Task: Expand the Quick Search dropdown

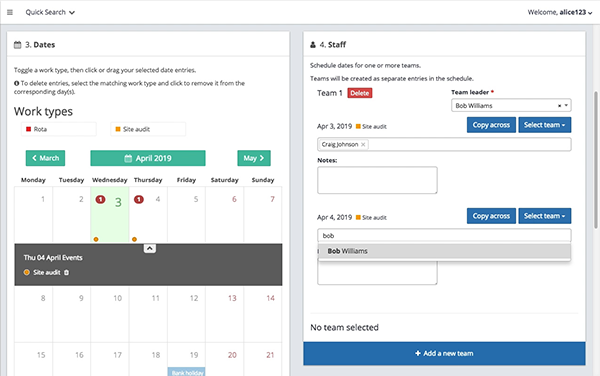Action: pyautogui.click(x=50, y=12)
